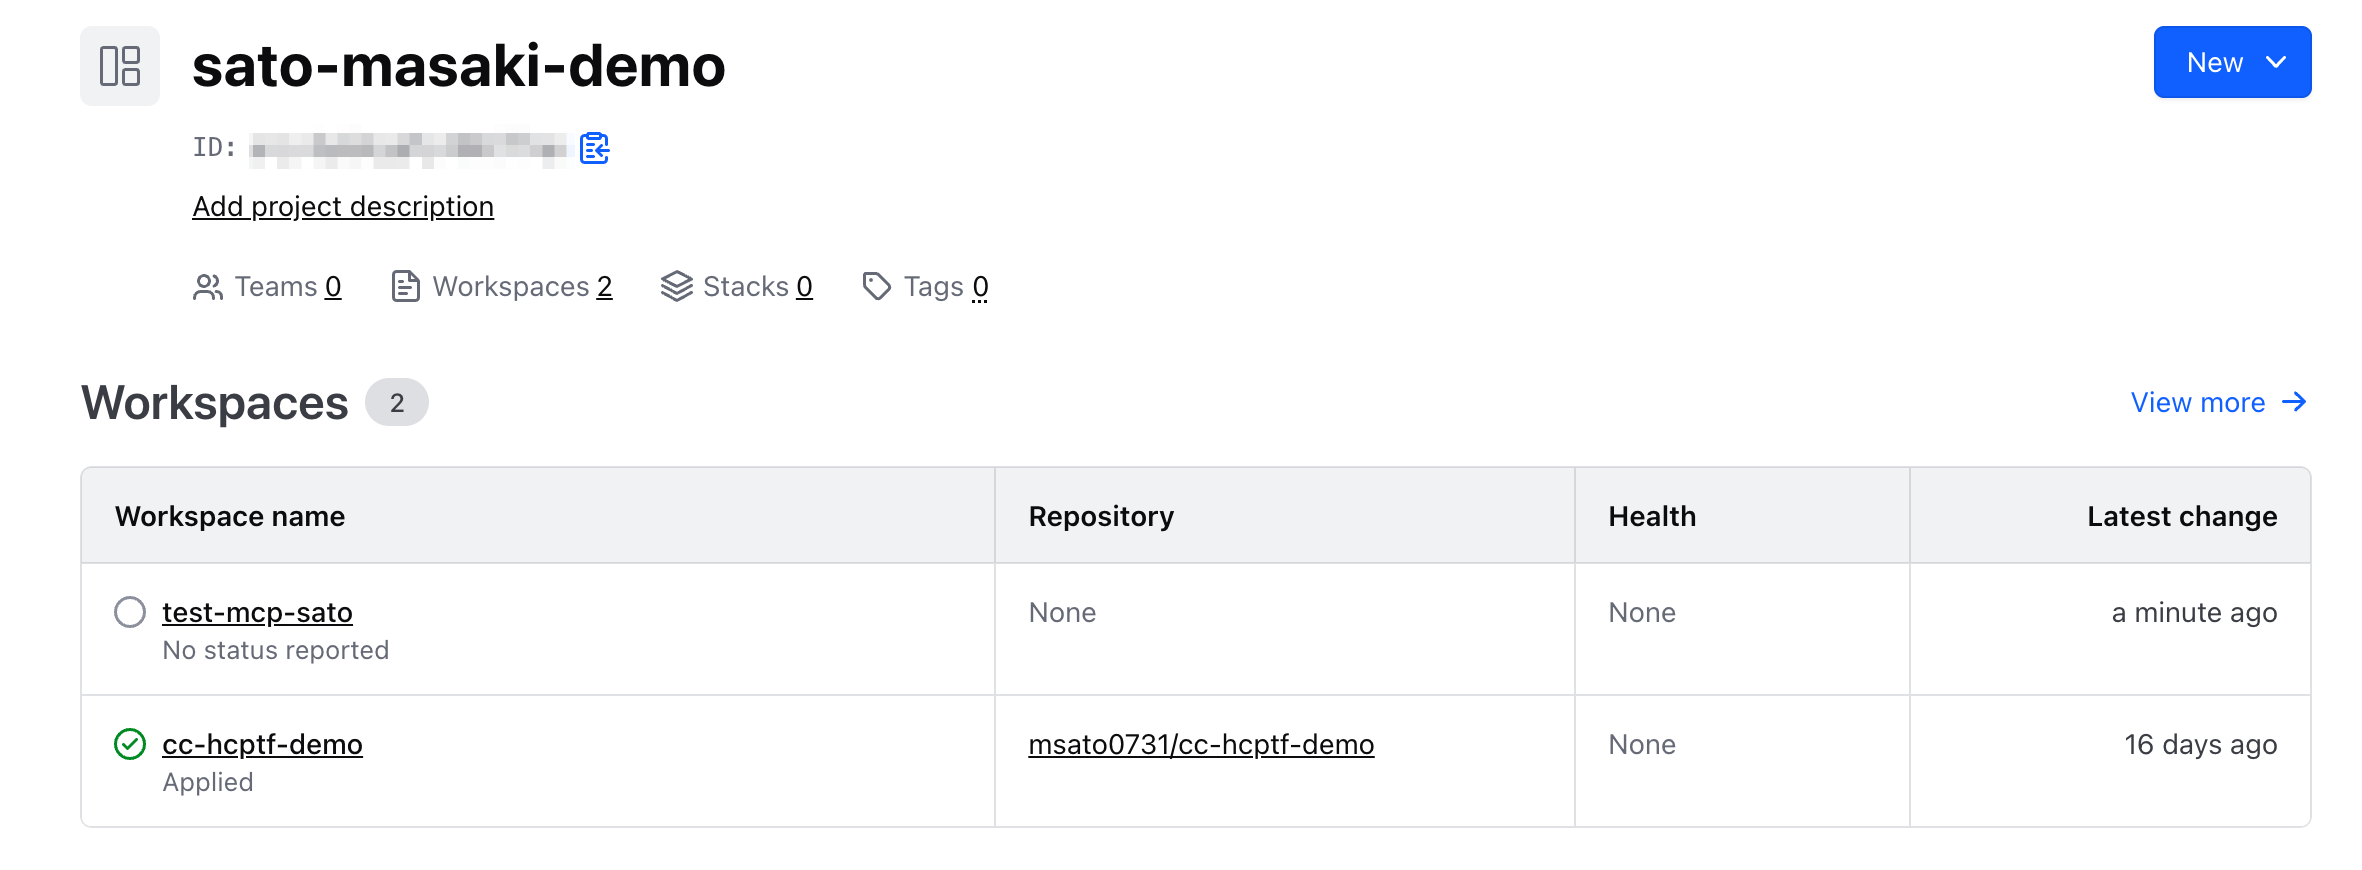Click the Stacks layers icon
Viewport: 2362px width, 870px height.
tap(676, 287)
